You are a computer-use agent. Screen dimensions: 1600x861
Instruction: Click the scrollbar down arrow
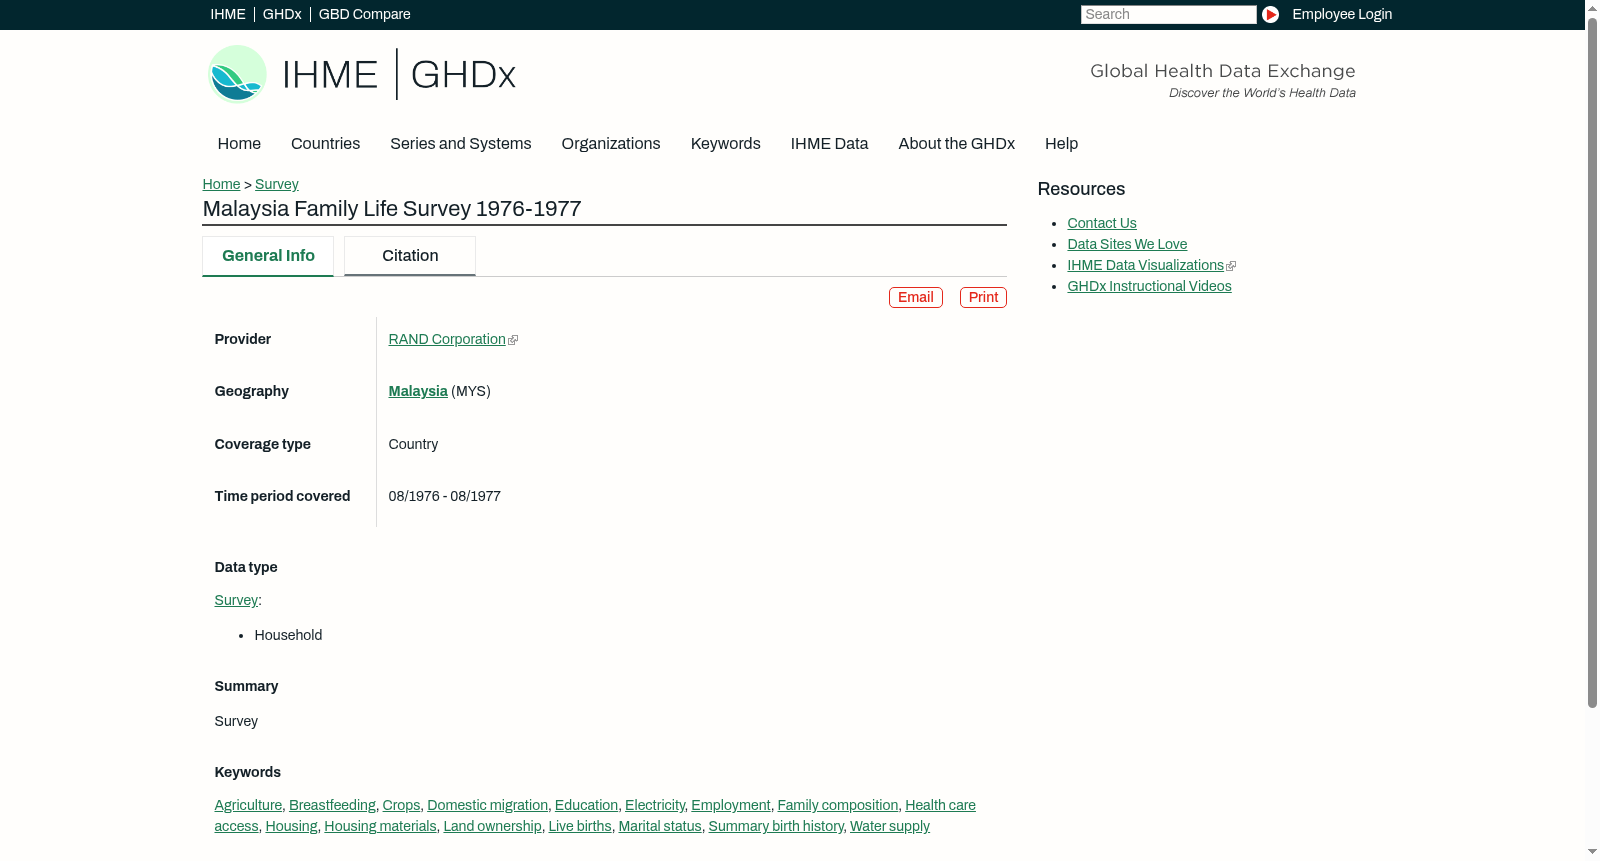(1592, 852)
